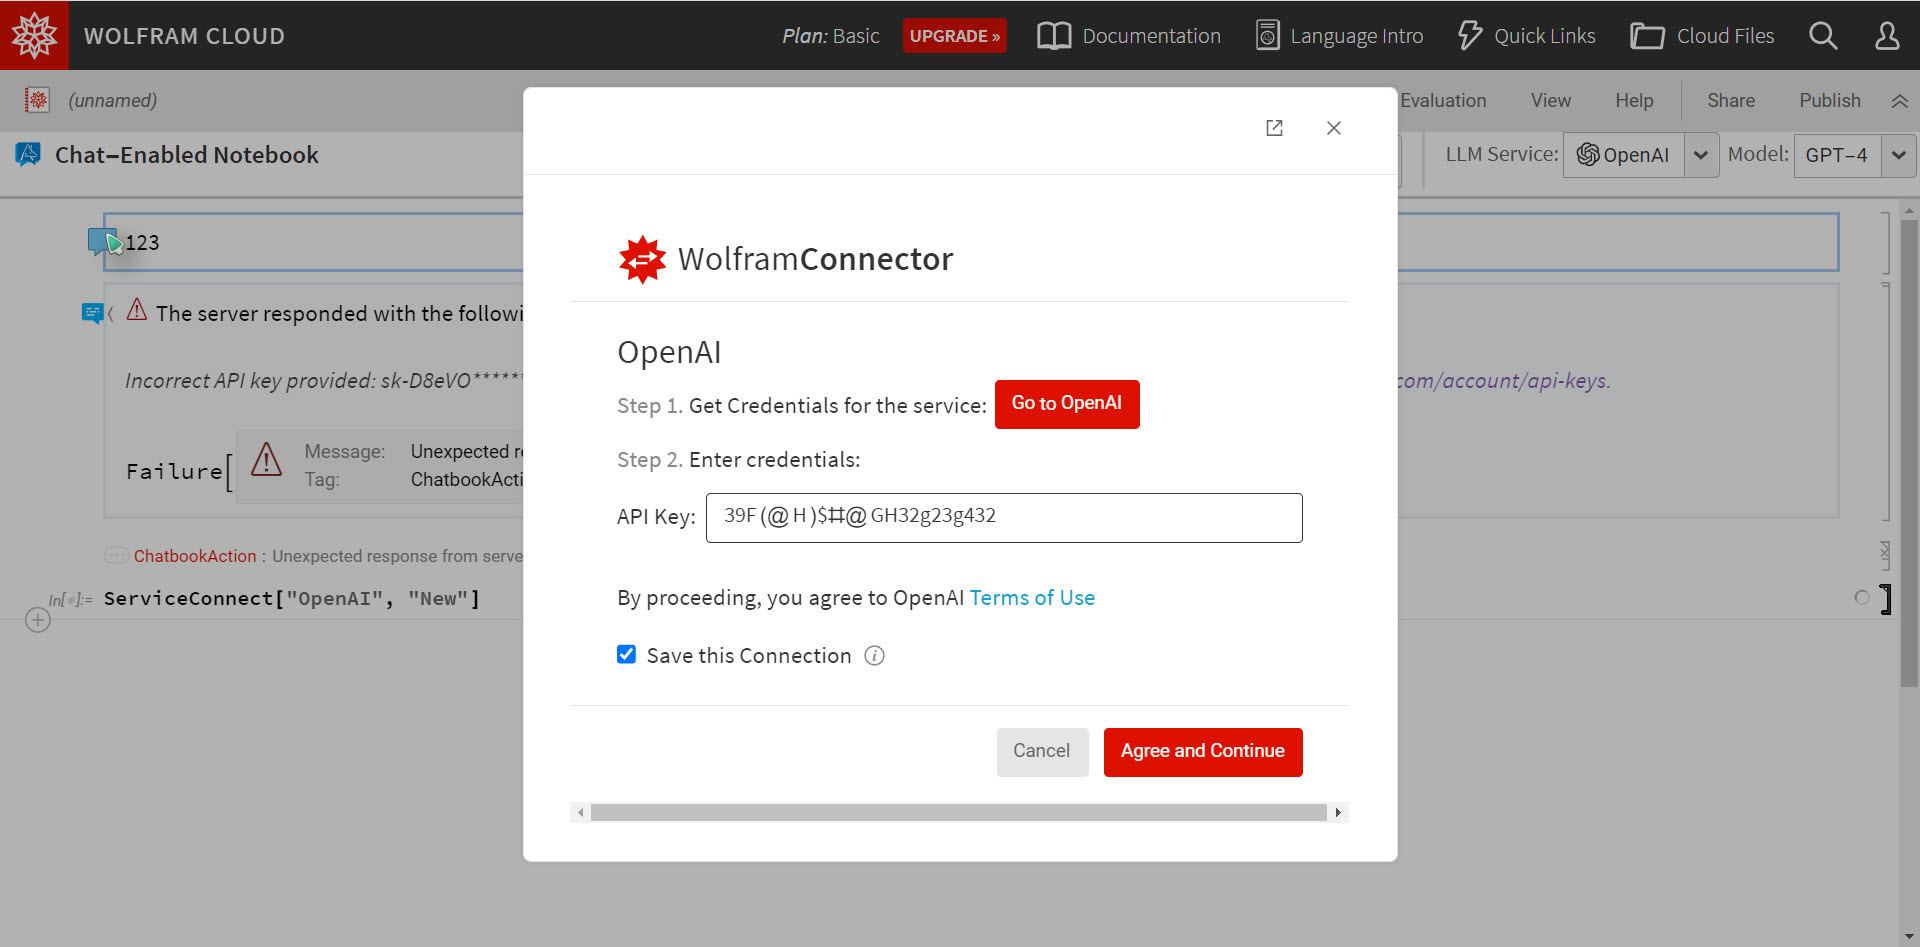Expand the Model GPT-4 dropdown arrow
The height and width of the screenshot is (947, 1920).
[1898, 155]
